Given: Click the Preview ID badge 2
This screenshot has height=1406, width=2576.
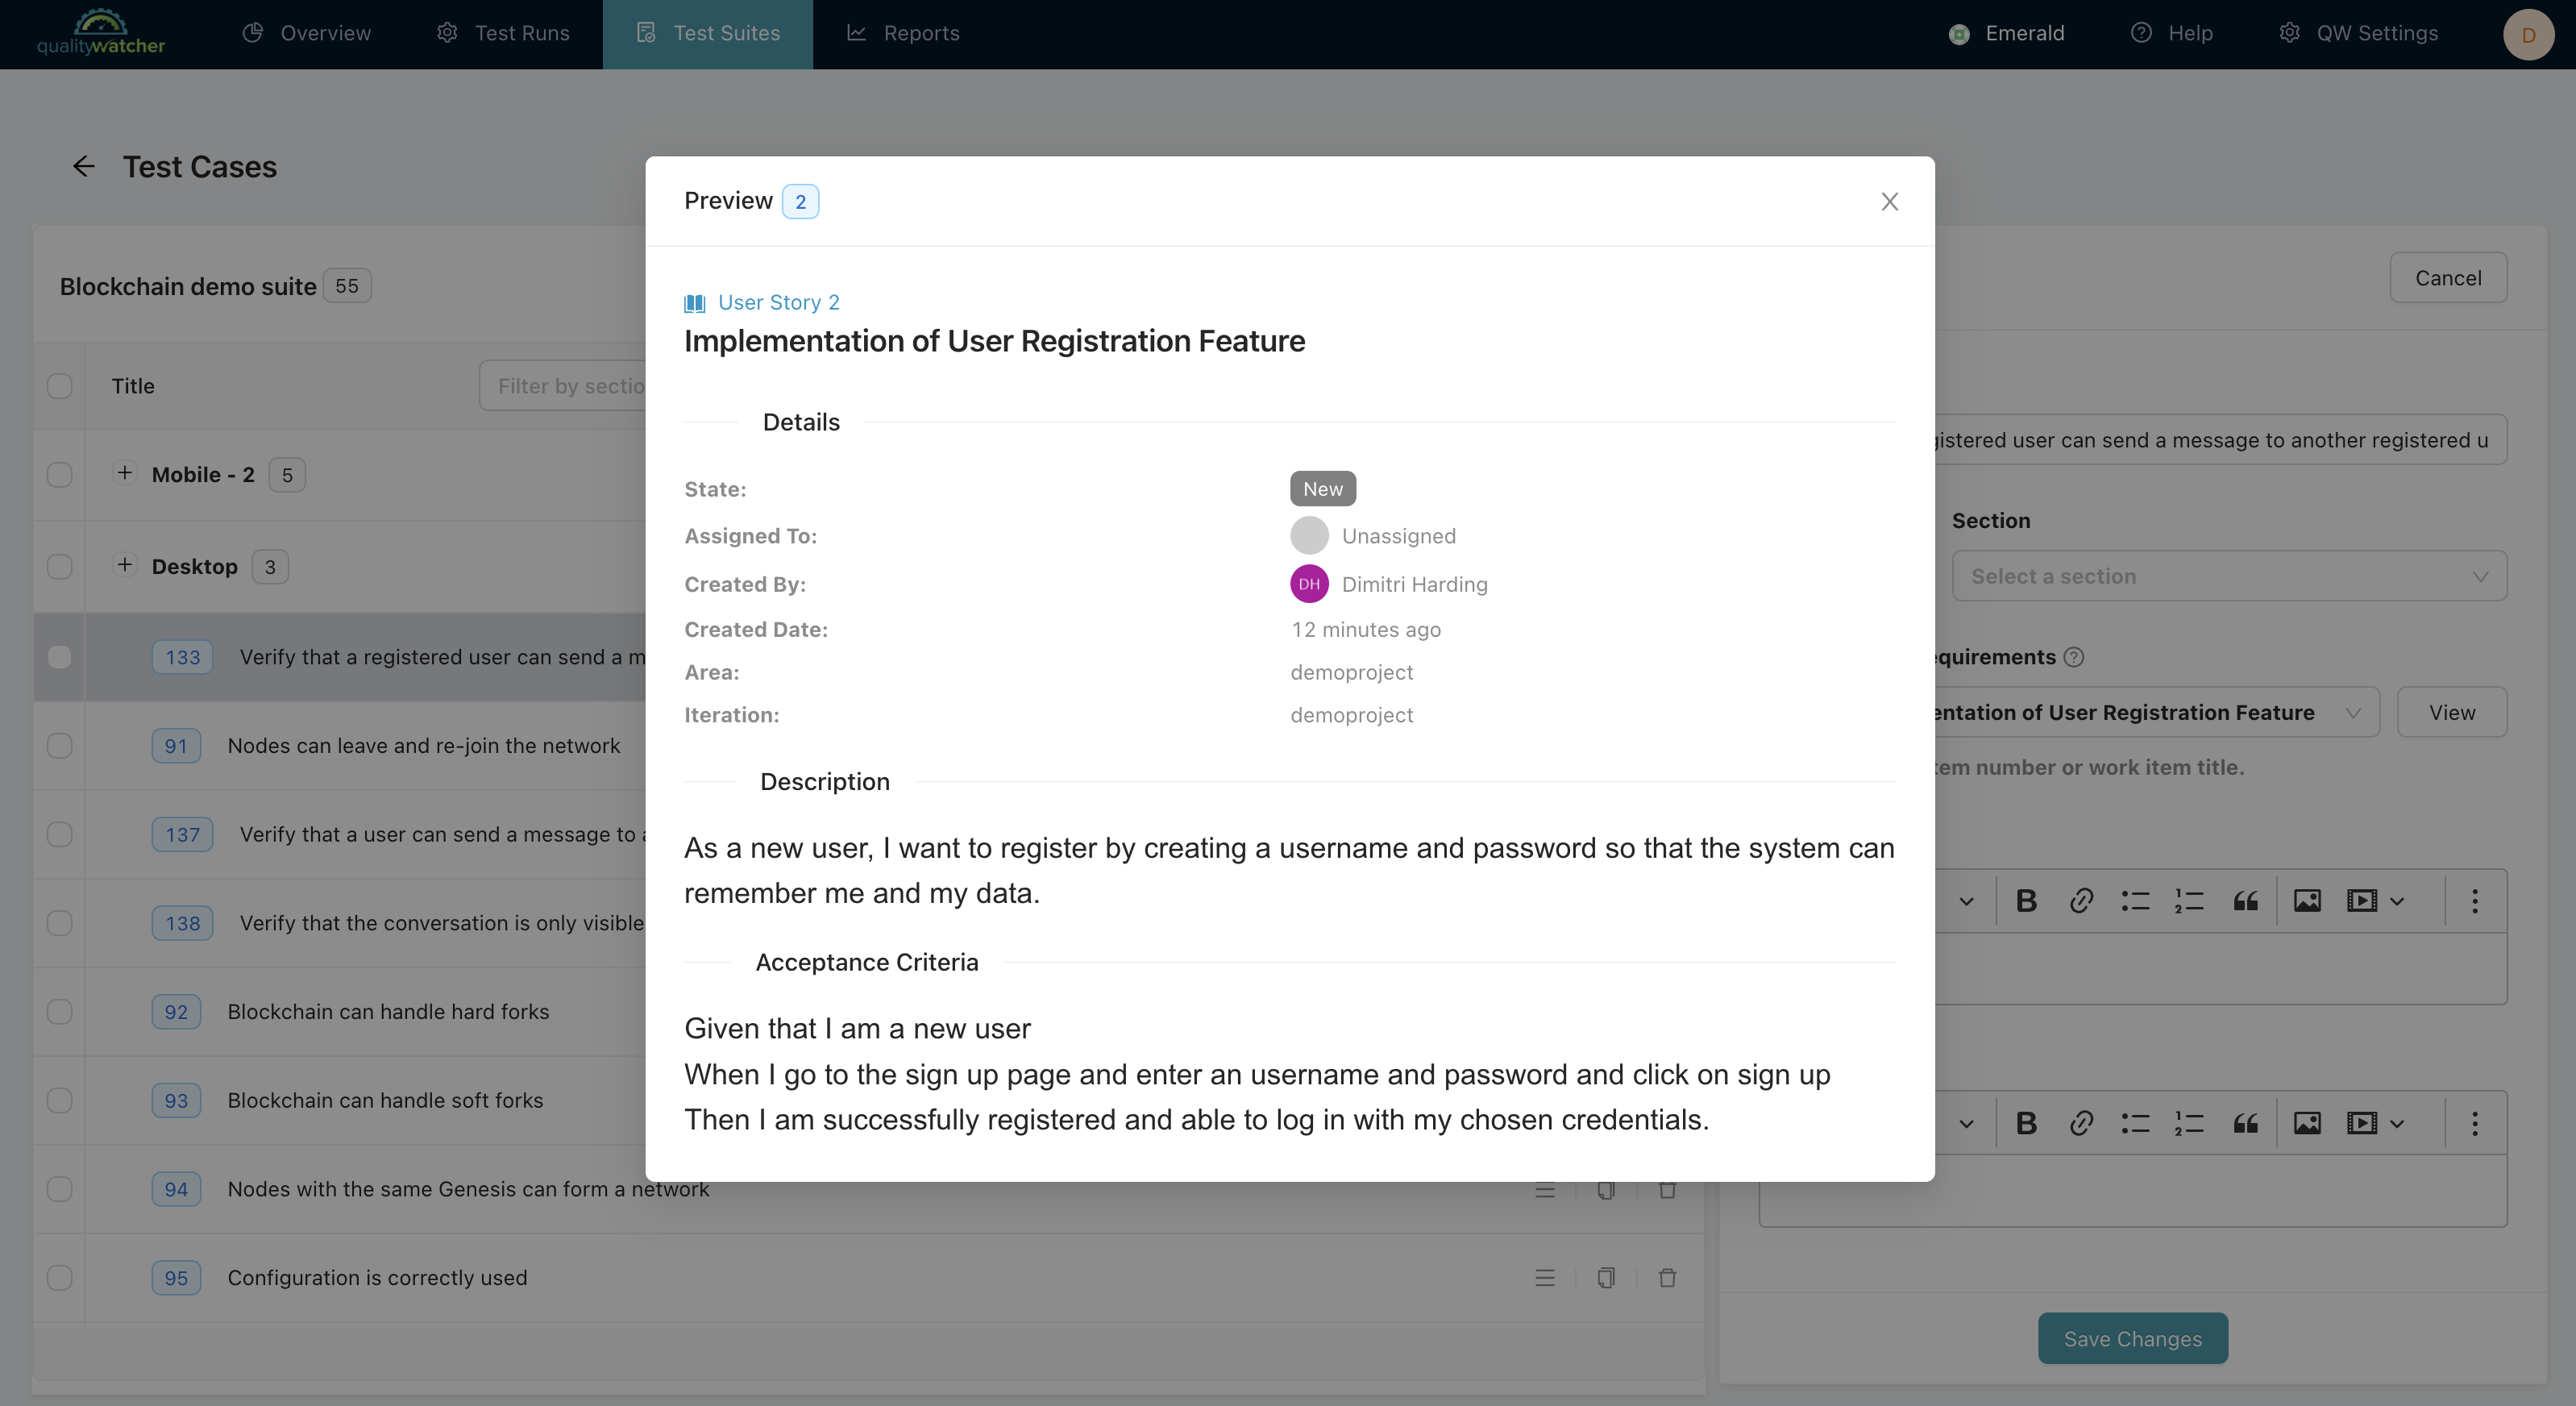Looking at the screenshot, I should click(x=800, y=201).
